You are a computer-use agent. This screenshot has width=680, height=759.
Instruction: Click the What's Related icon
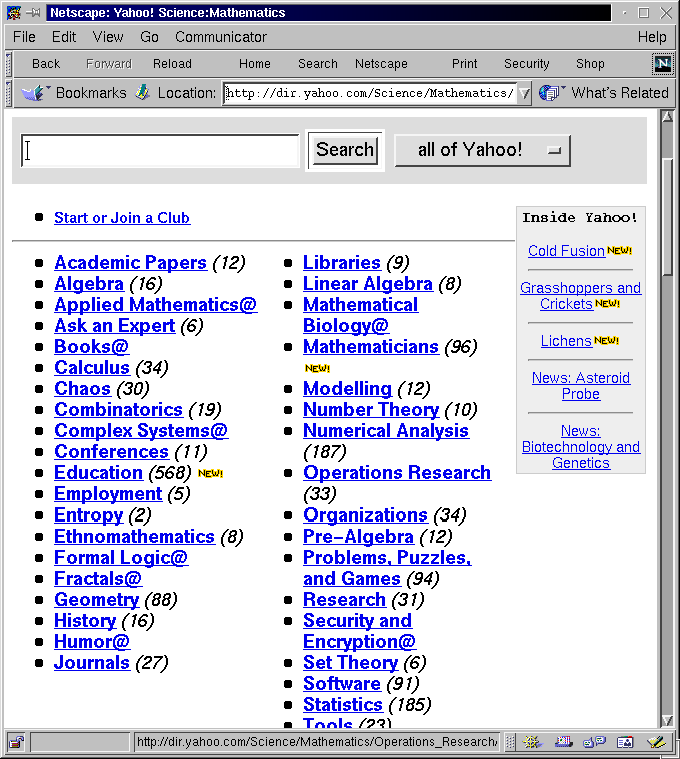coord(550,92)
